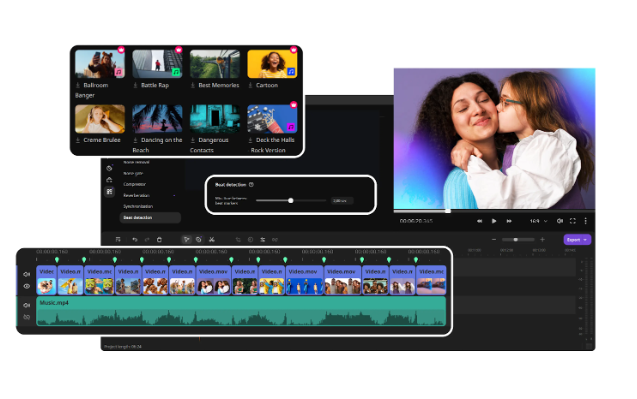Image resolution: width=637 pixels, height=399 pixels.
Task: Skip to next frame in player
Action: [509, 221]
